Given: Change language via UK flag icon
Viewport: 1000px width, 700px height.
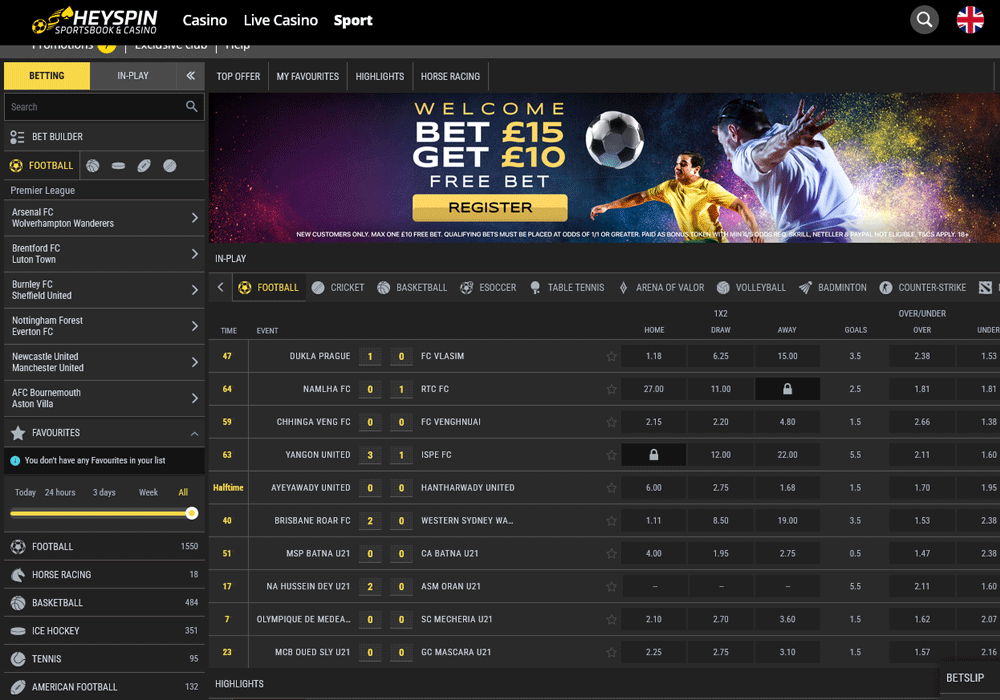Looking at the screenshot, I should [969, 20].
